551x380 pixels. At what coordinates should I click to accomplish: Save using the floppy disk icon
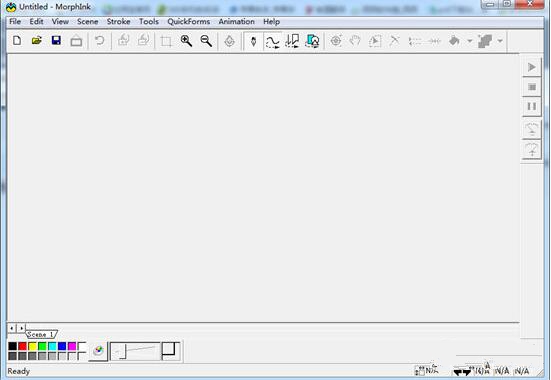click(x=56, y=41)
